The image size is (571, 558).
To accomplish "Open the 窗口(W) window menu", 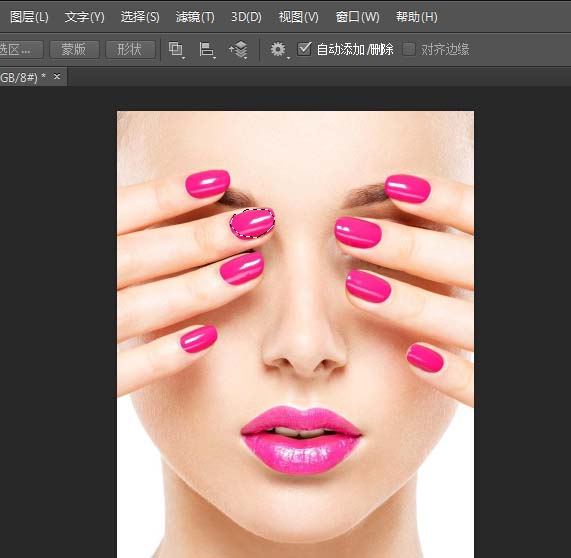I will (x=357, y=17).
